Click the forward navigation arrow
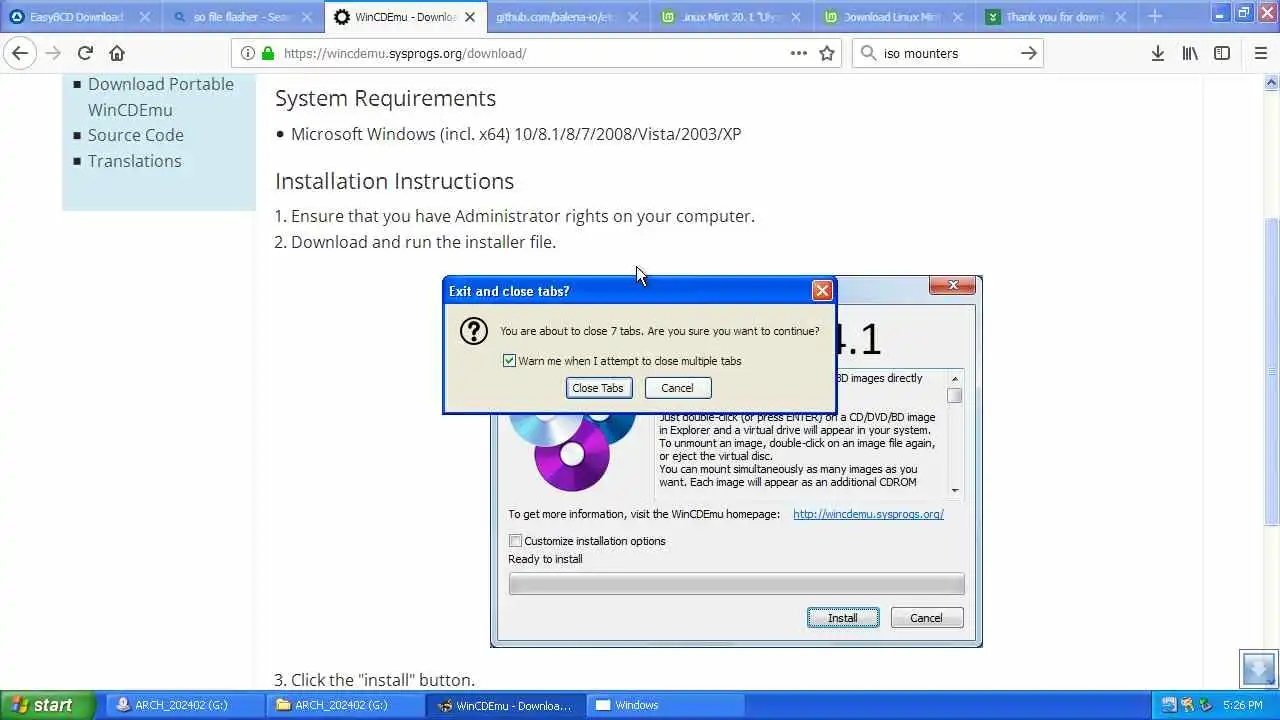The height and width of the screenshot is (720, 1280). pos(53,53)
